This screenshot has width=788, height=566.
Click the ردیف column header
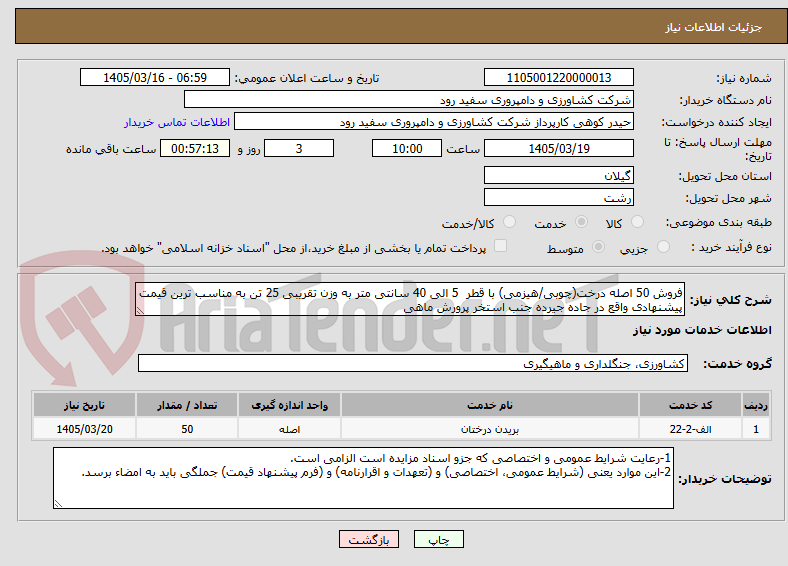756,405
